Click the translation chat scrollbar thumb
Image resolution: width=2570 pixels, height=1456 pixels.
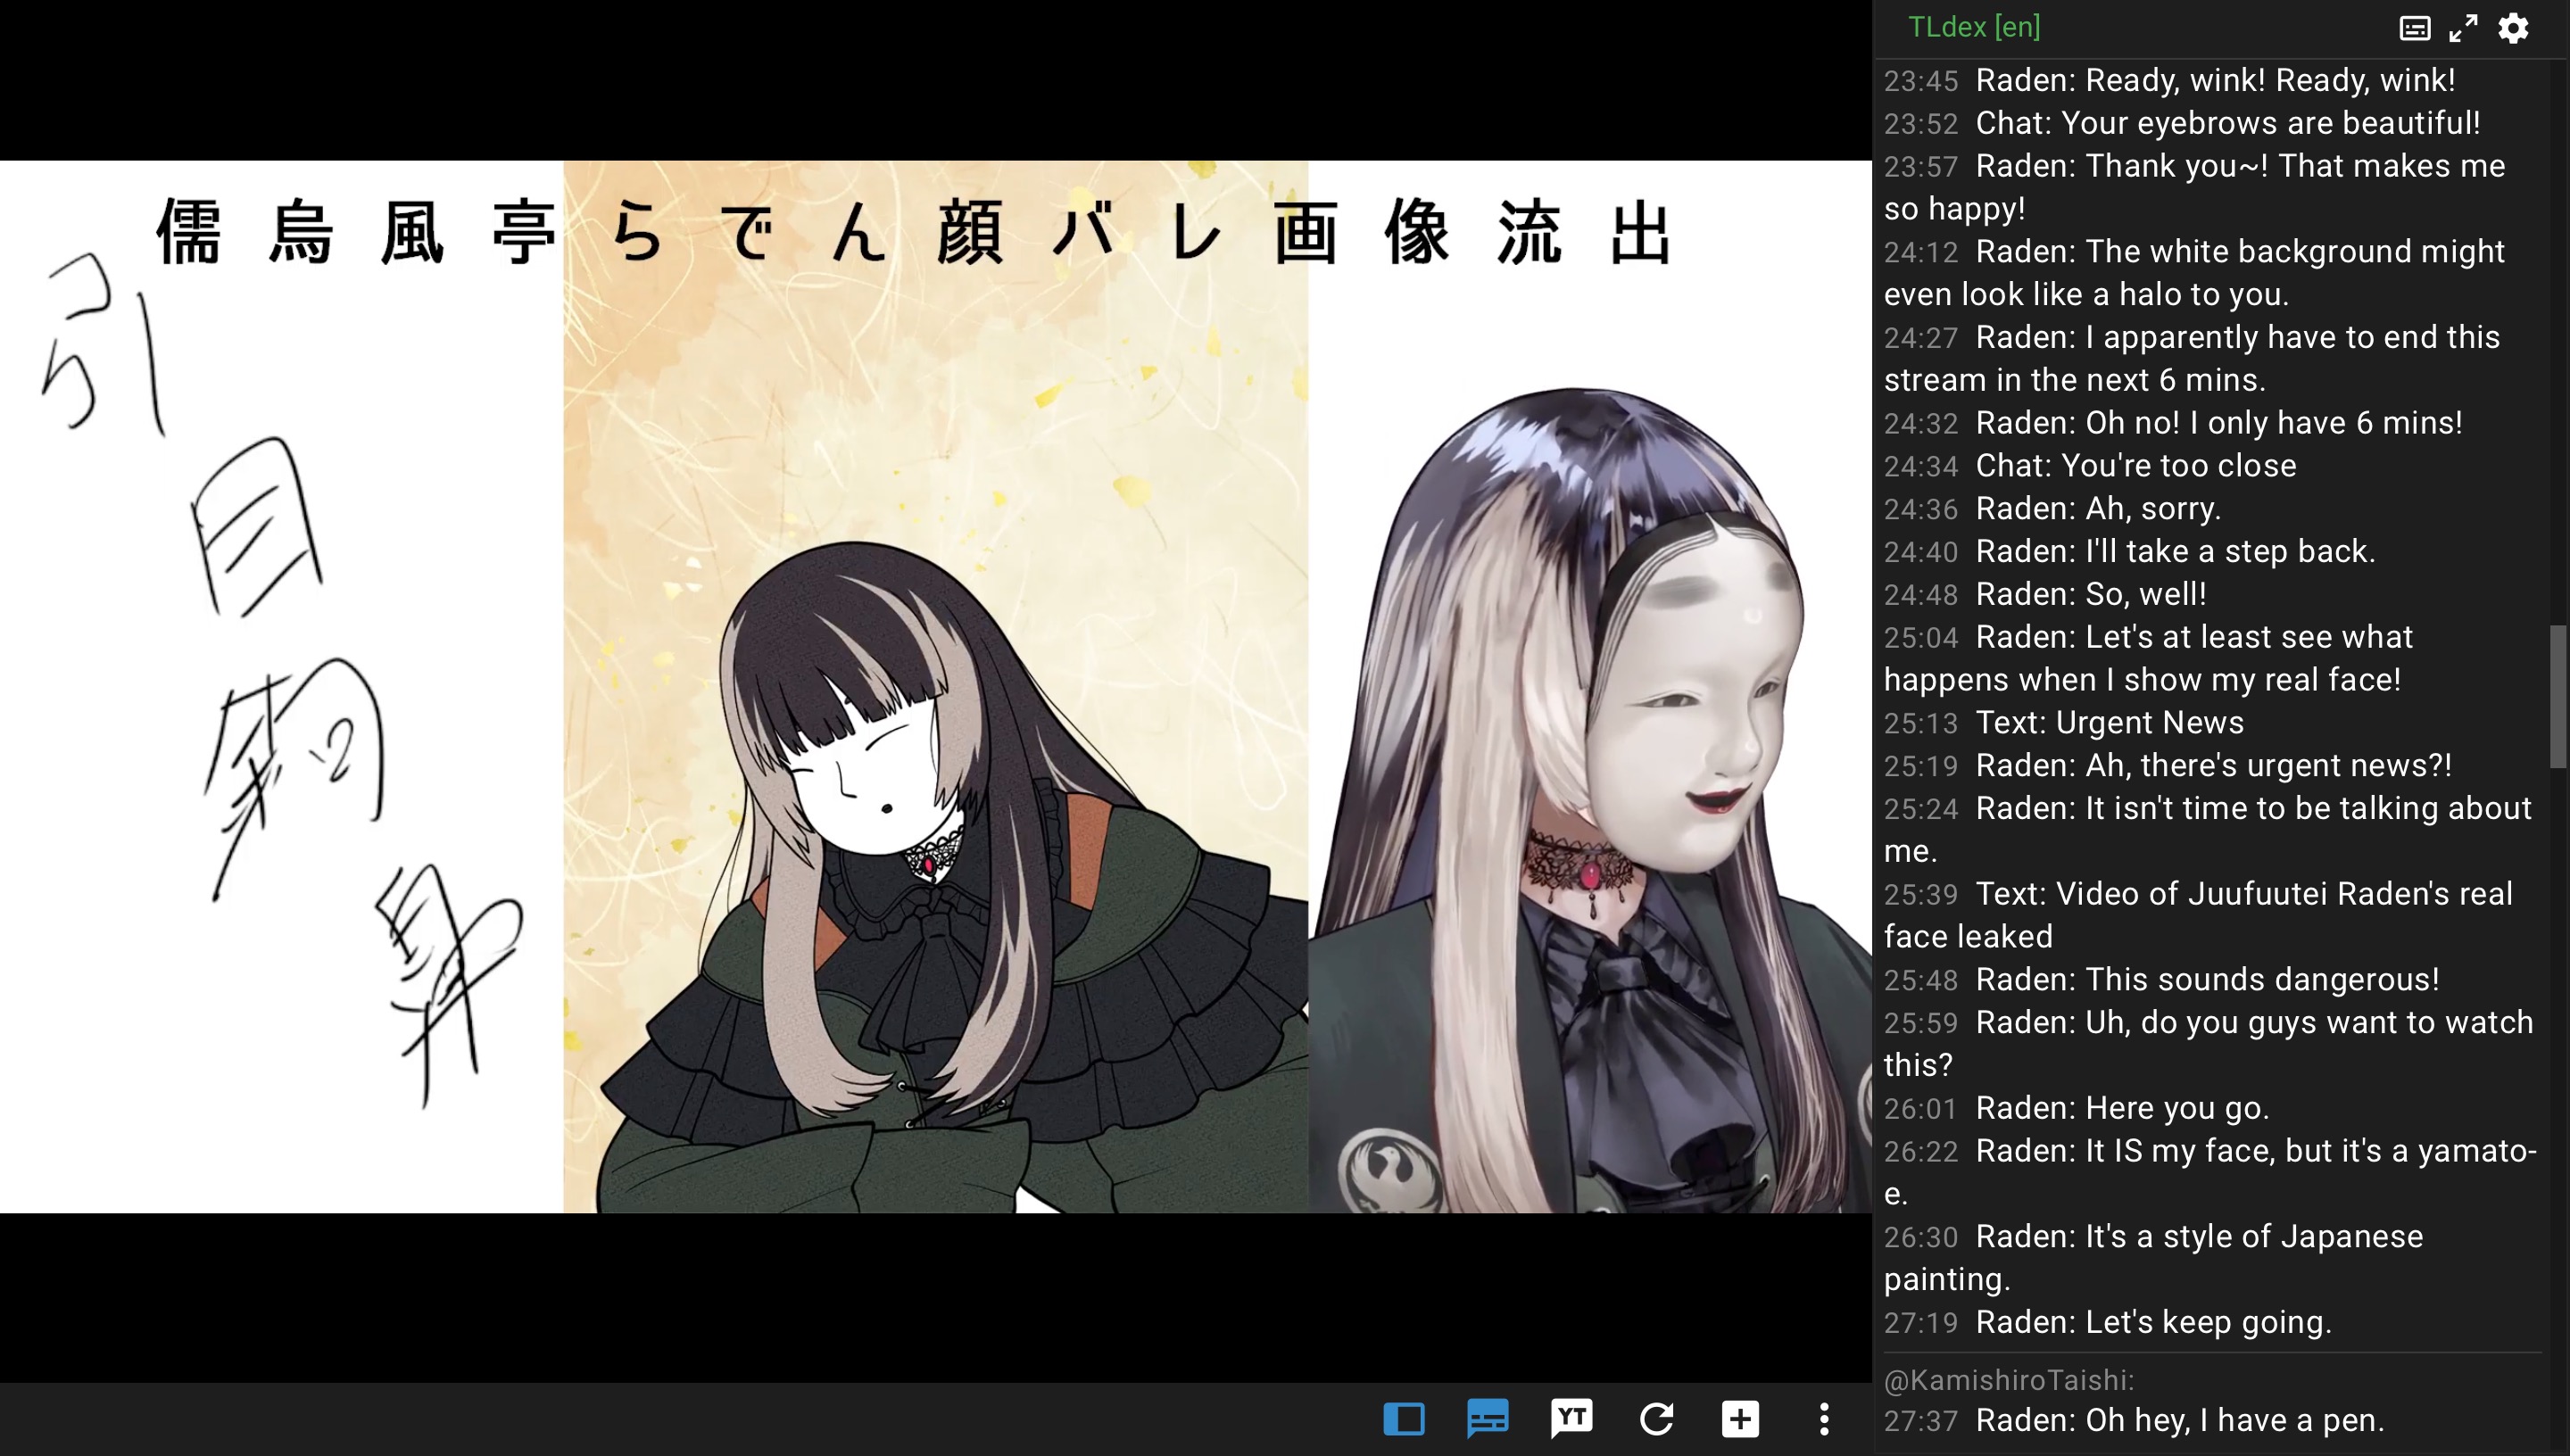(2557, 696)
